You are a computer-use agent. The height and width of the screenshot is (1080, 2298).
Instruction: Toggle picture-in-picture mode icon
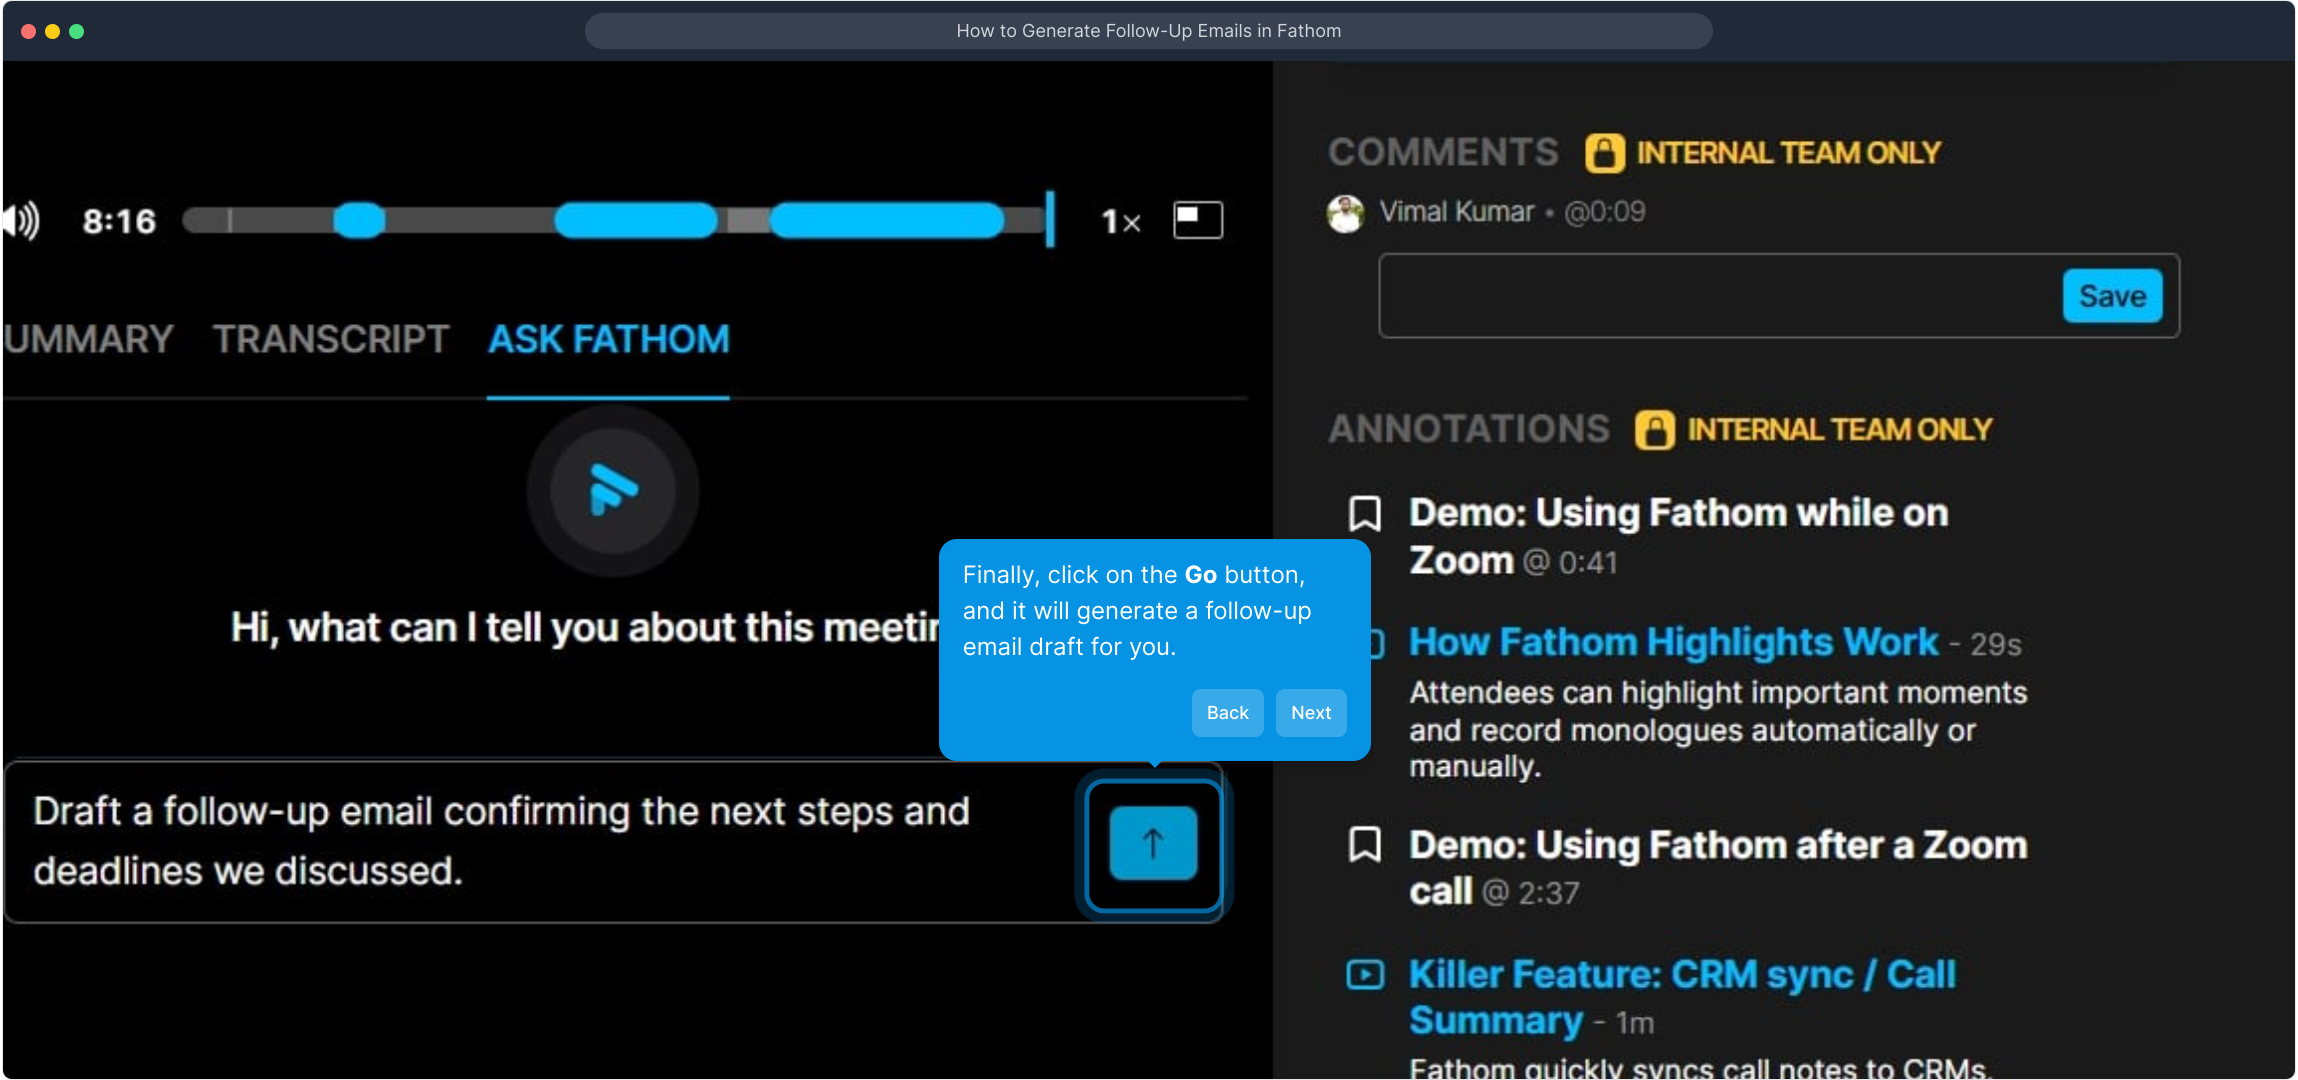(x=1198, y=220)
